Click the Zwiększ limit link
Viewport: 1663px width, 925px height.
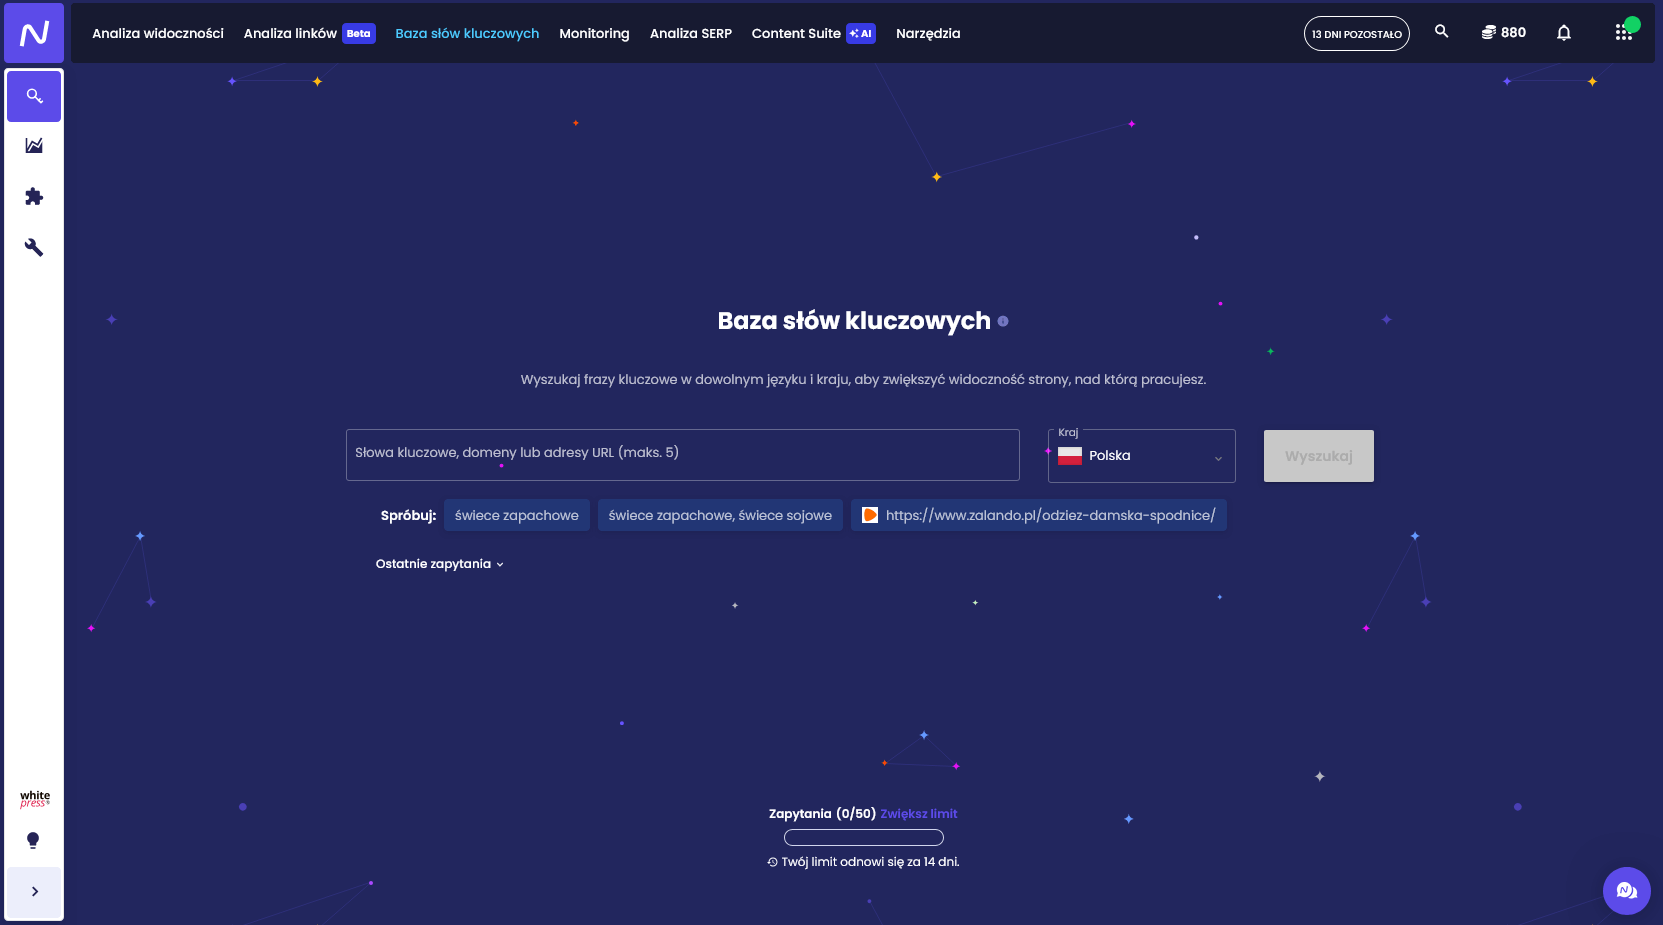(918, 814)
